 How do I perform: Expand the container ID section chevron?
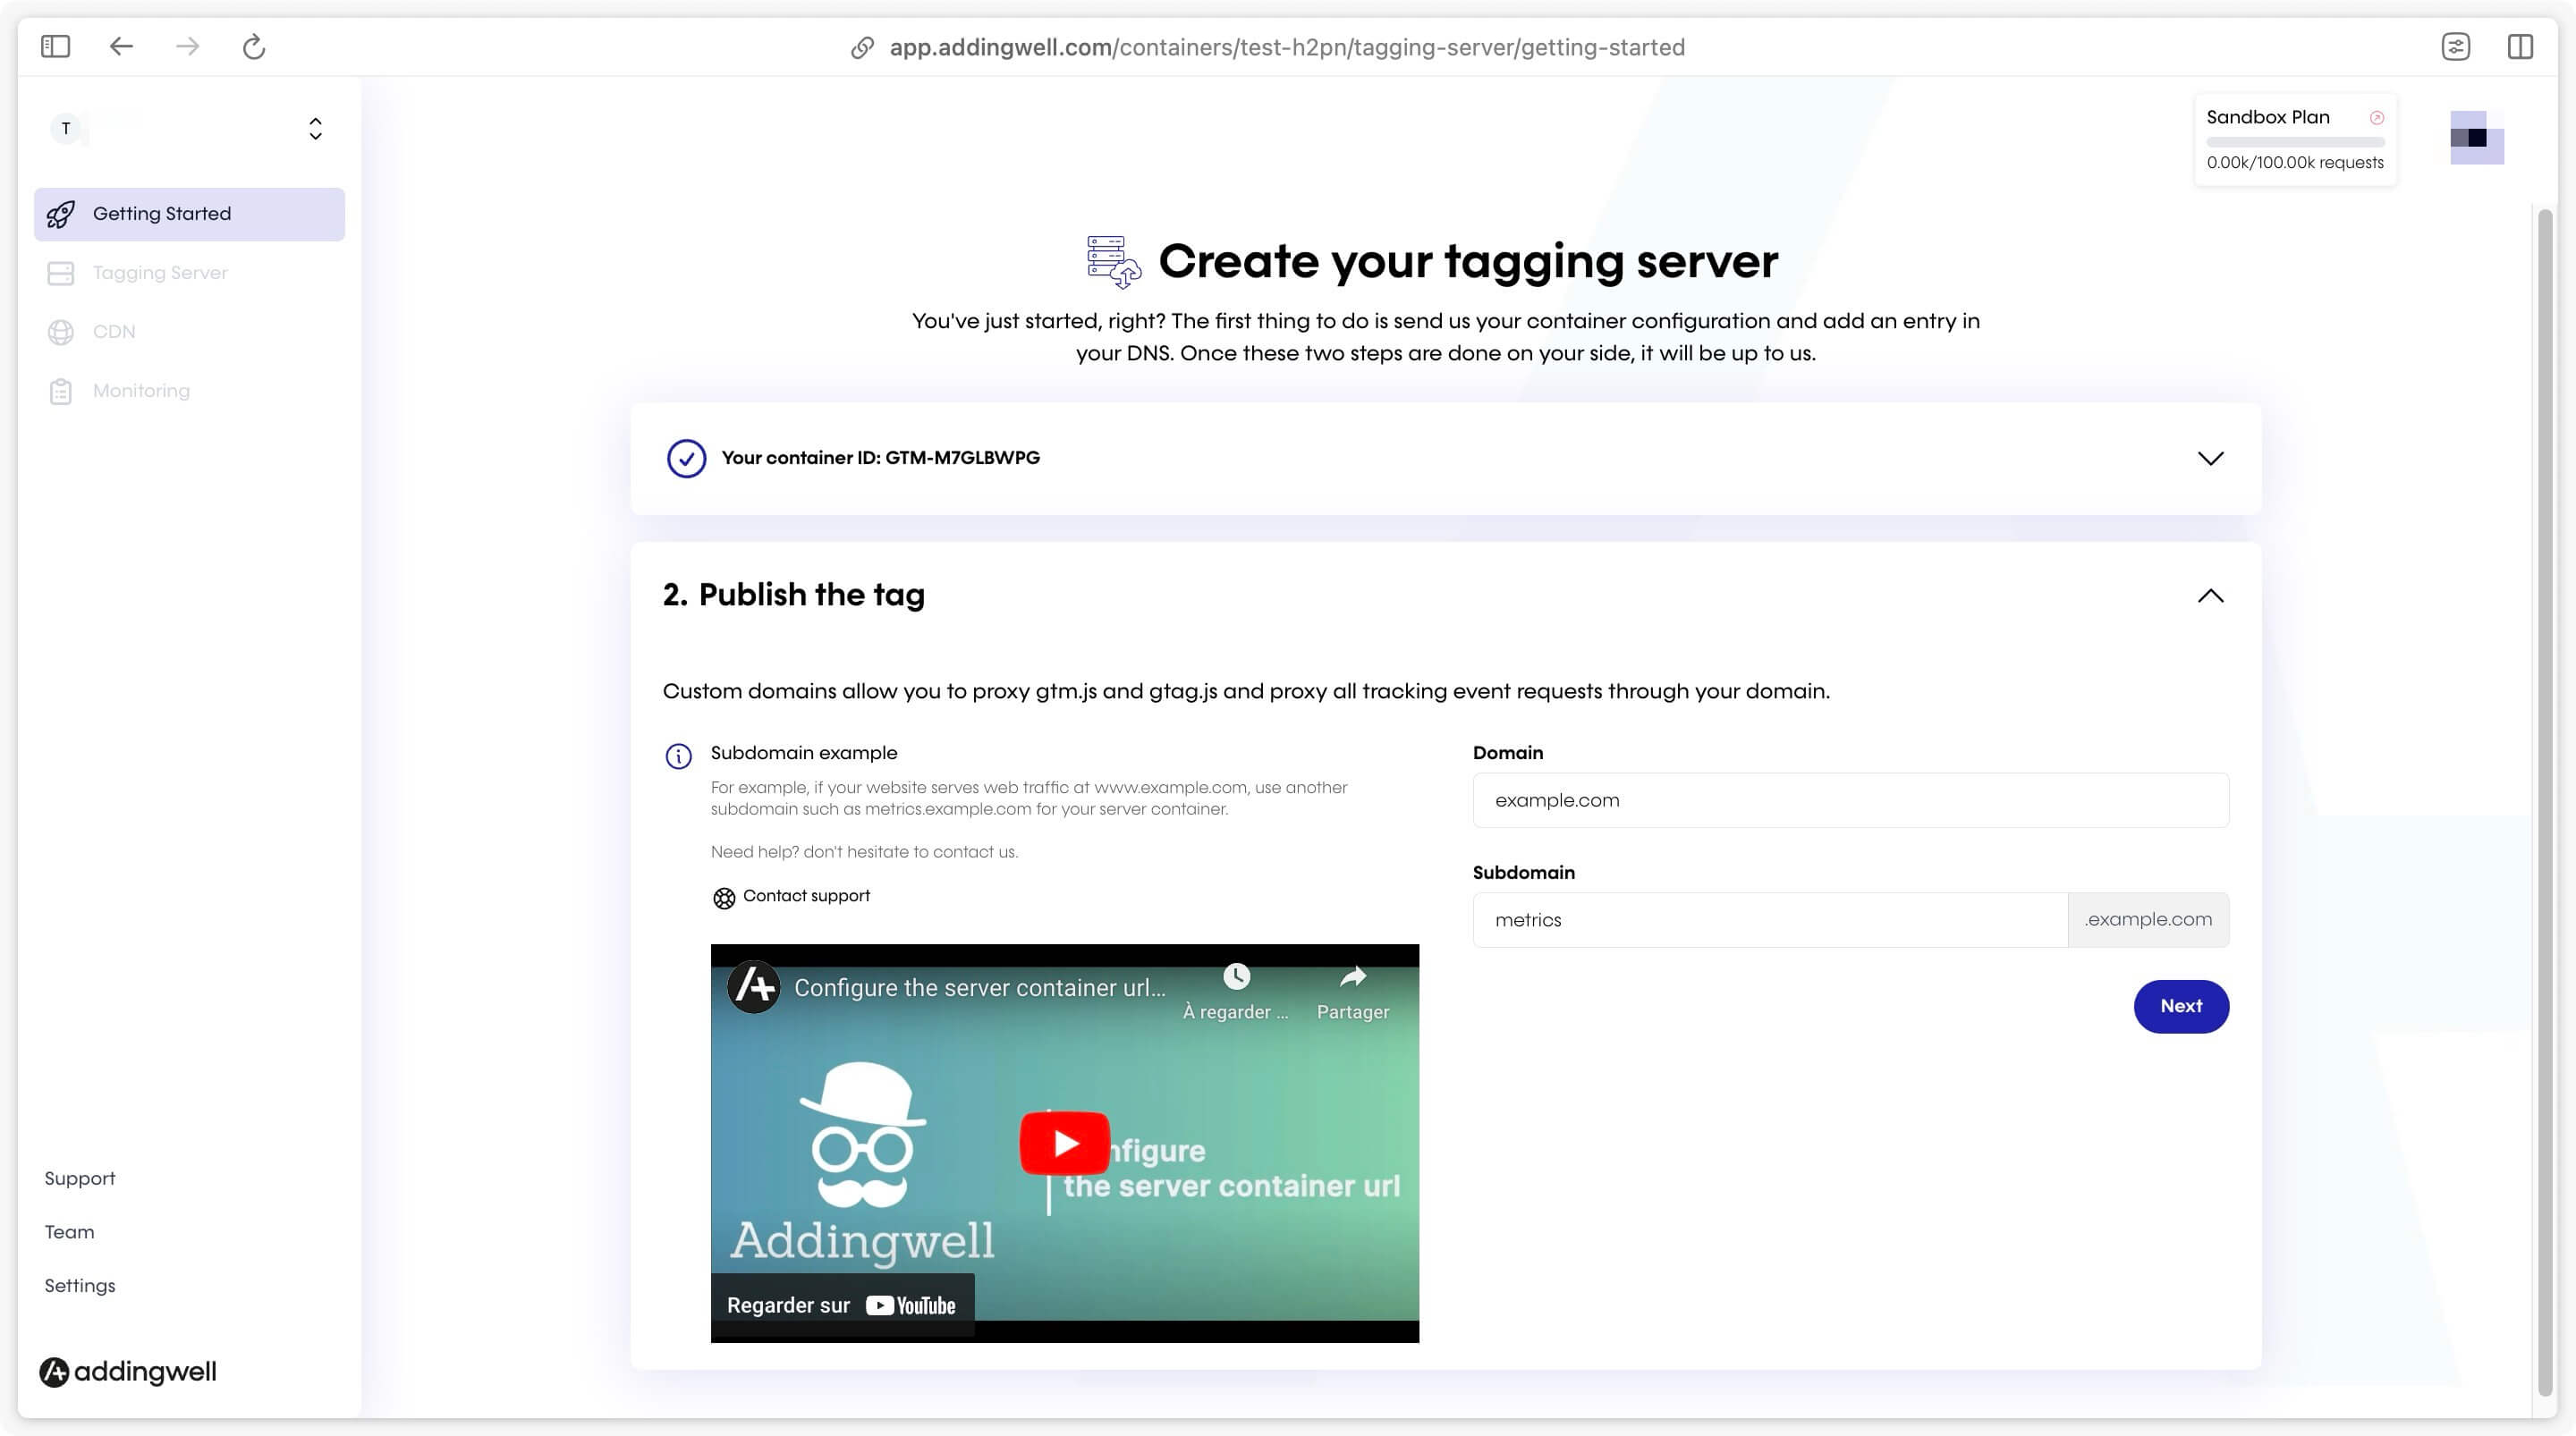tap(2210, 458)
